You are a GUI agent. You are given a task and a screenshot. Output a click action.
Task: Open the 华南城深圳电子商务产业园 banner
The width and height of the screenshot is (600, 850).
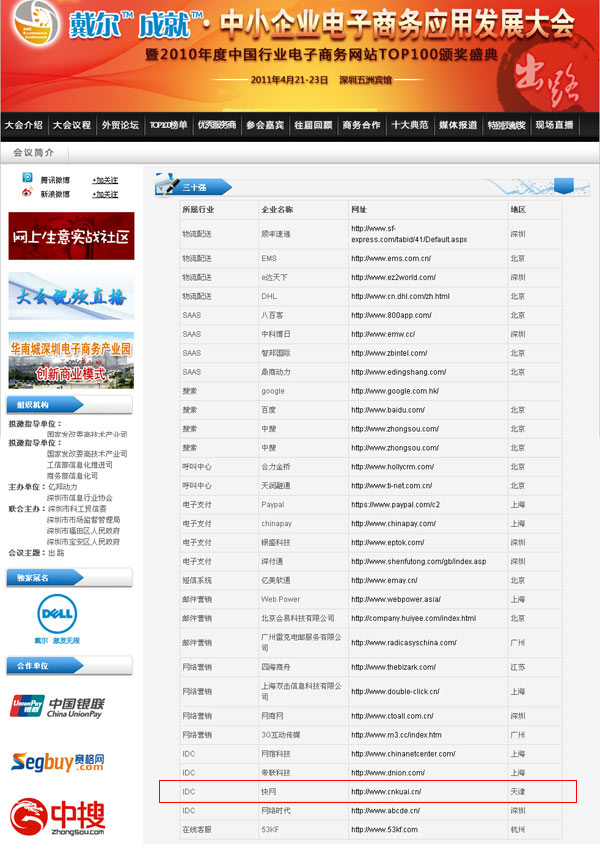(x=71, y=360)
